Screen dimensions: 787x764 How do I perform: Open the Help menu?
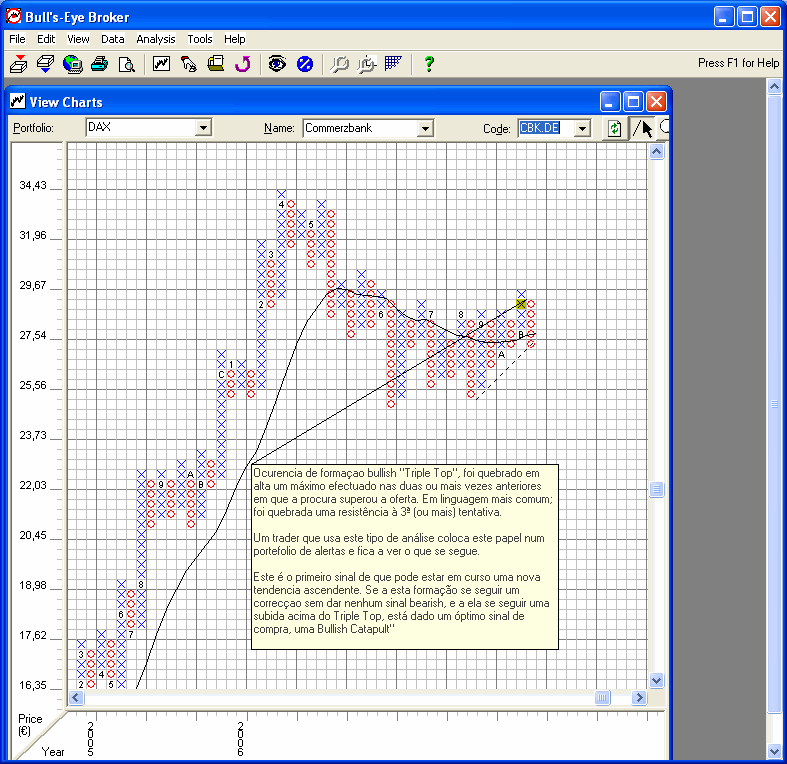click(x=234, y=39)
